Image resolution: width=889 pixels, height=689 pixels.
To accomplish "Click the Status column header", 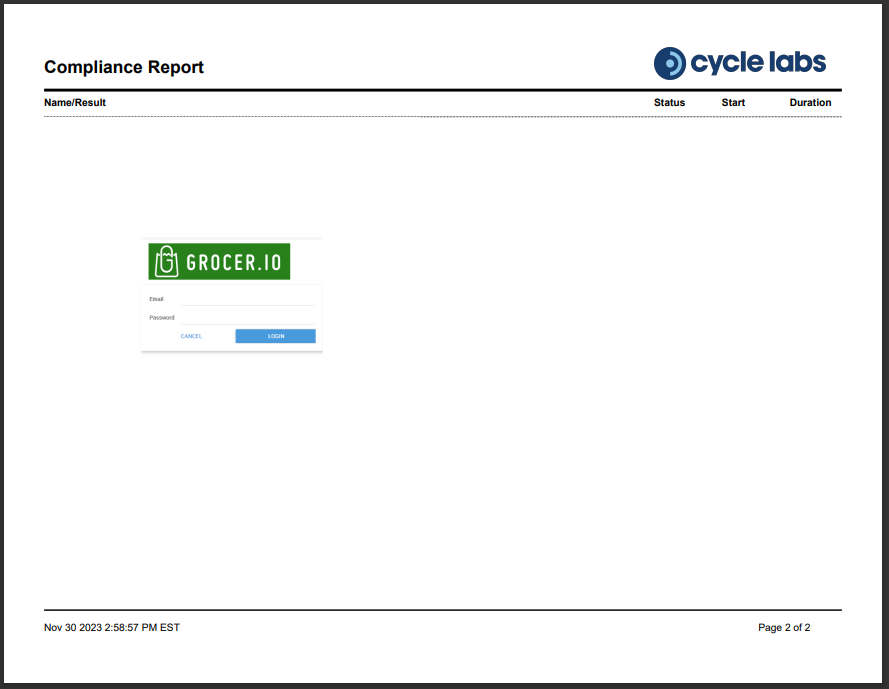I will 669,102.
